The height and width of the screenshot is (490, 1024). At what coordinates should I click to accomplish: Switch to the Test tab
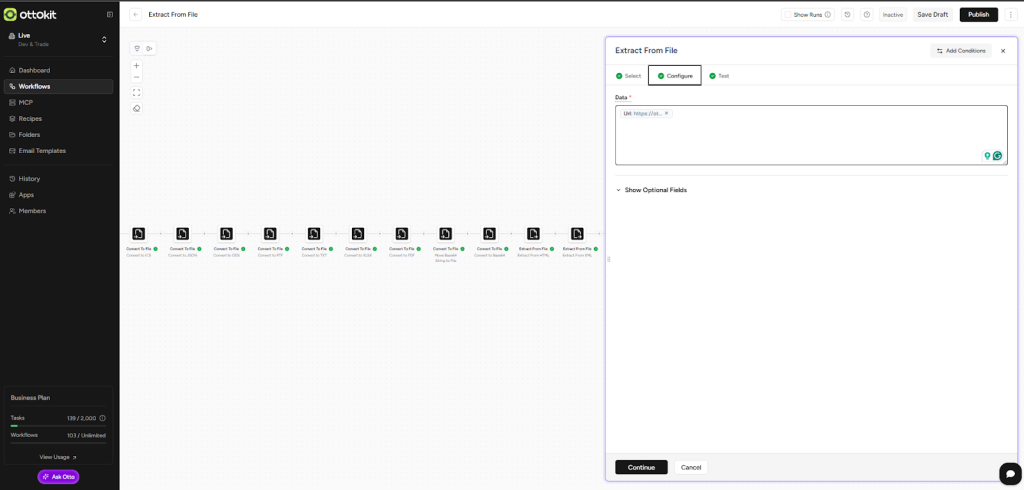tap(719, 76)
